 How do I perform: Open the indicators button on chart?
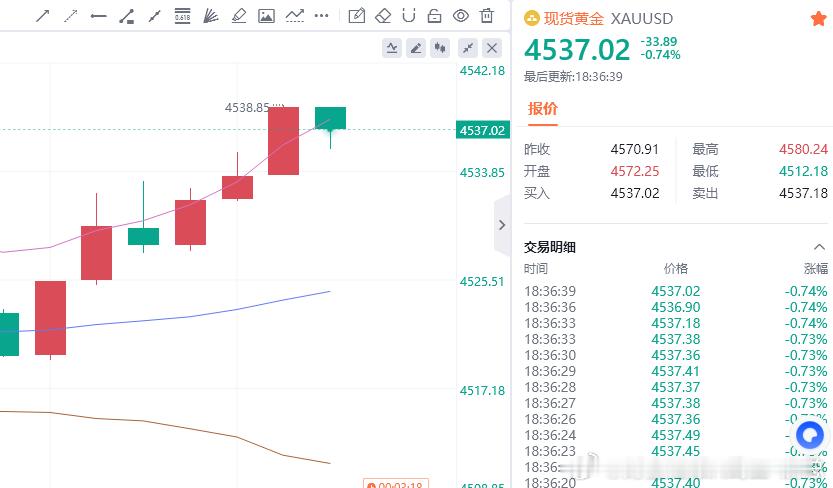(x=392, y=48)
